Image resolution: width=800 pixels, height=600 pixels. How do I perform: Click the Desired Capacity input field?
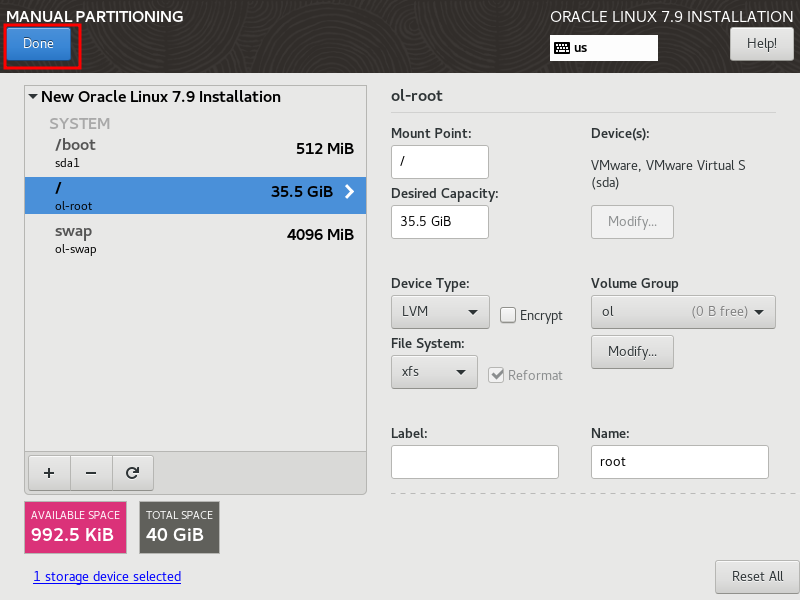click(x=440, y=222)
